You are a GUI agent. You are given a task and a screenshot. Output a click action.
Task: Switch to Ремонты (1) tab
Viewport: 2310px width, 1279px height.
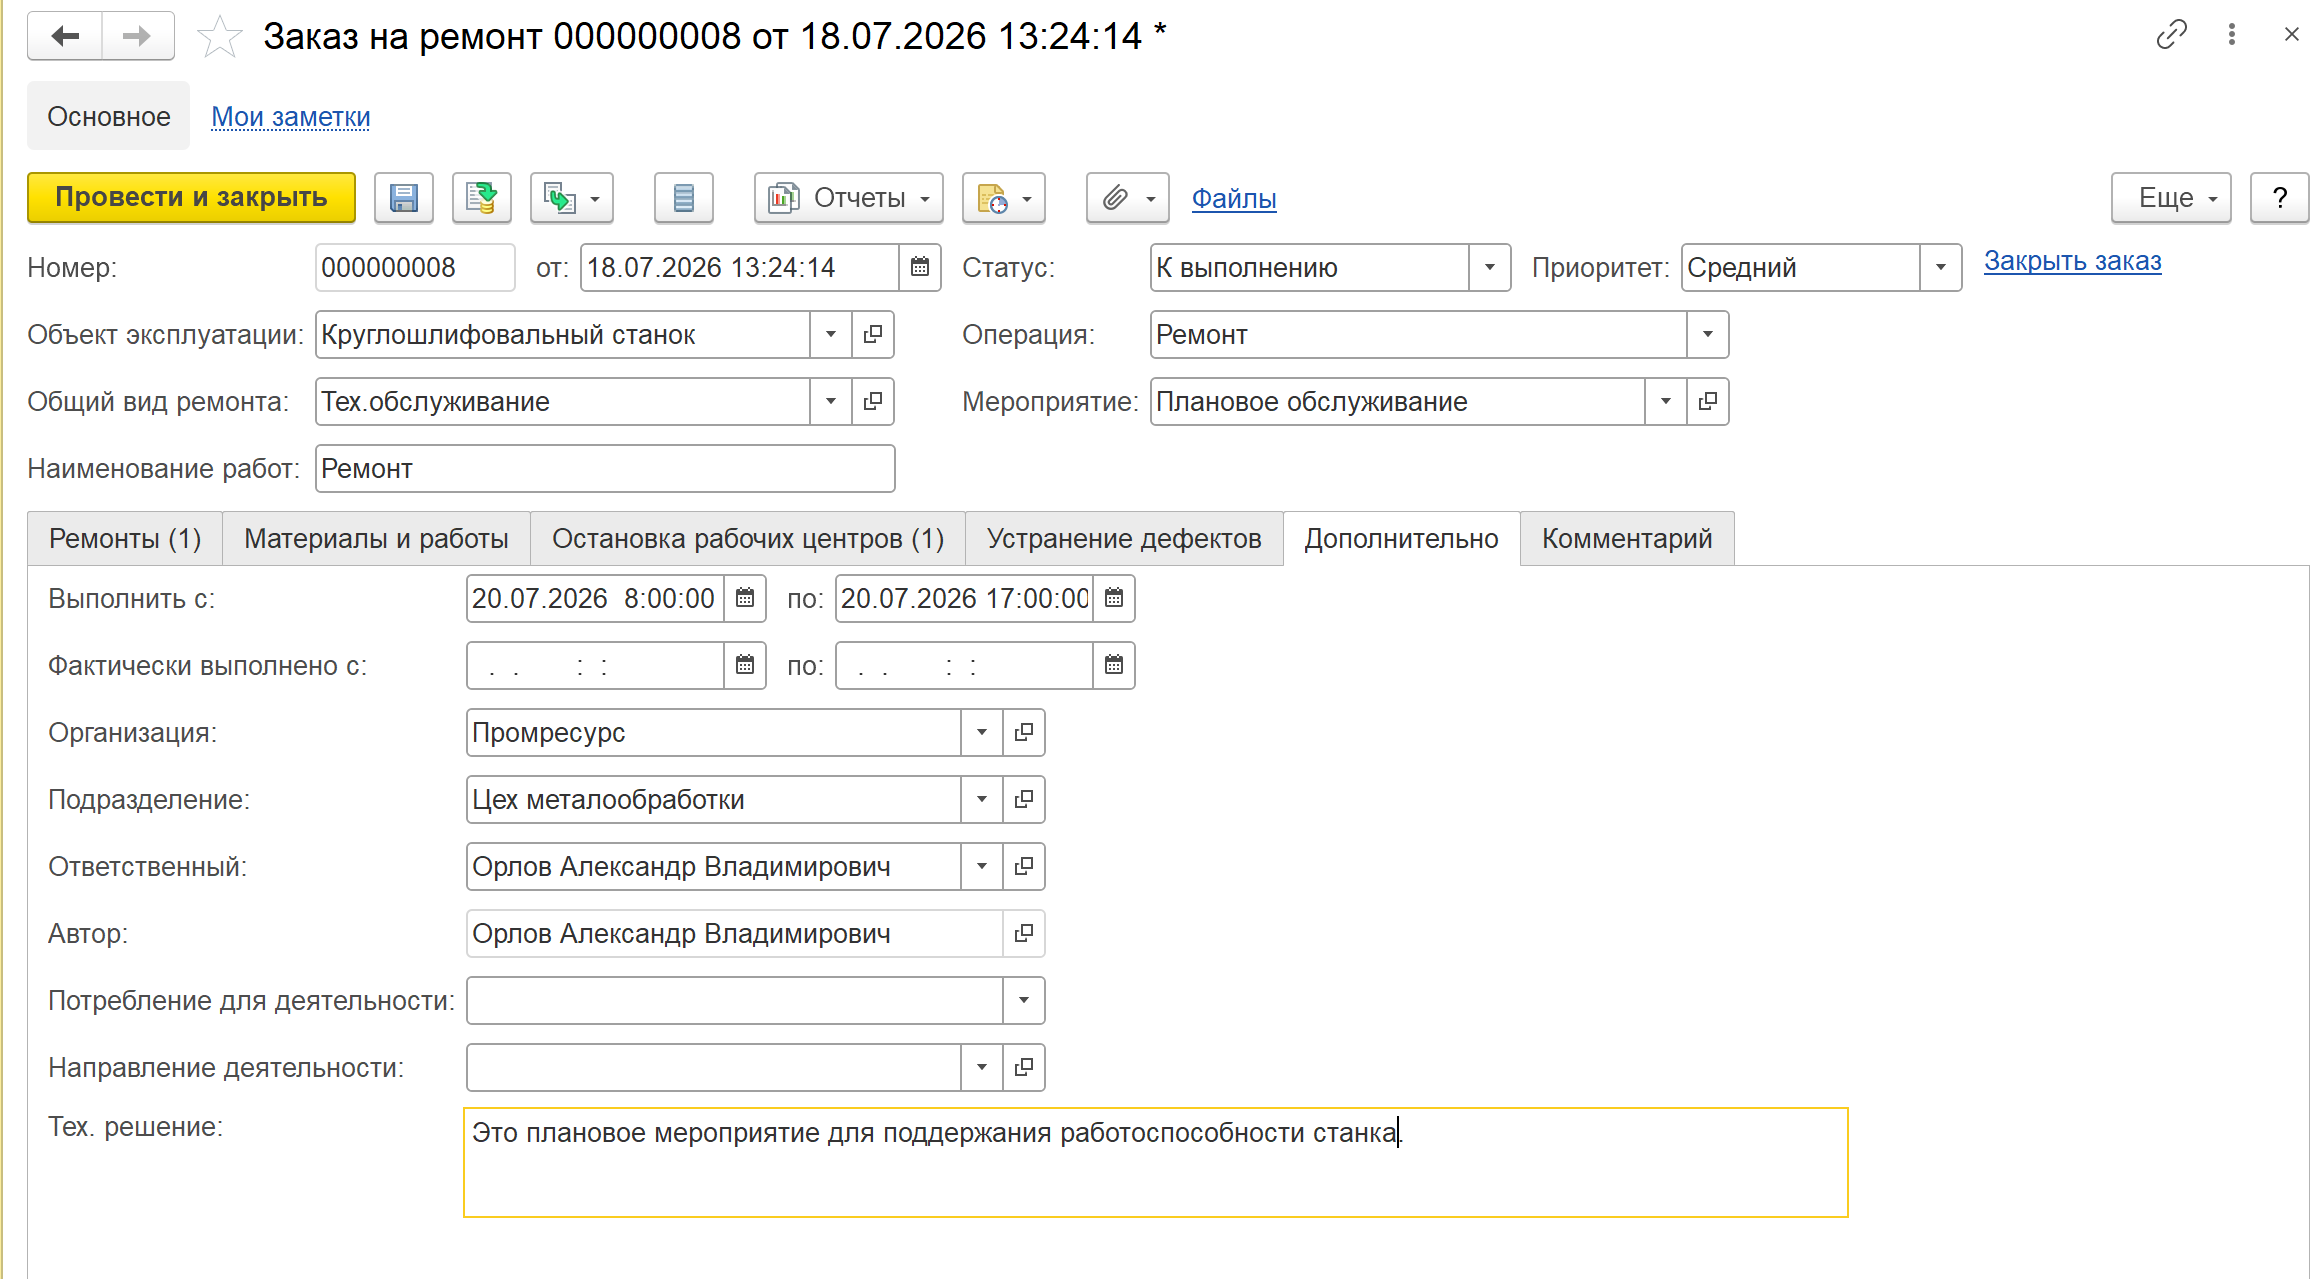(x=125, y=539)
